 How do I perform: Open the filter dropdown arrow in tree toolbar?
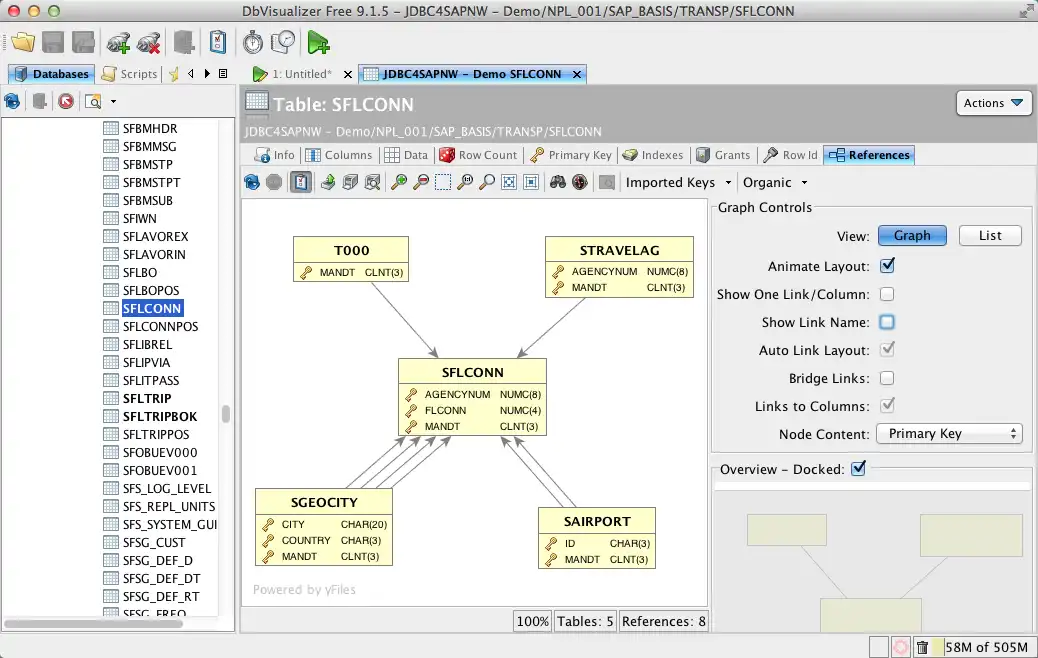coord(113,101)
